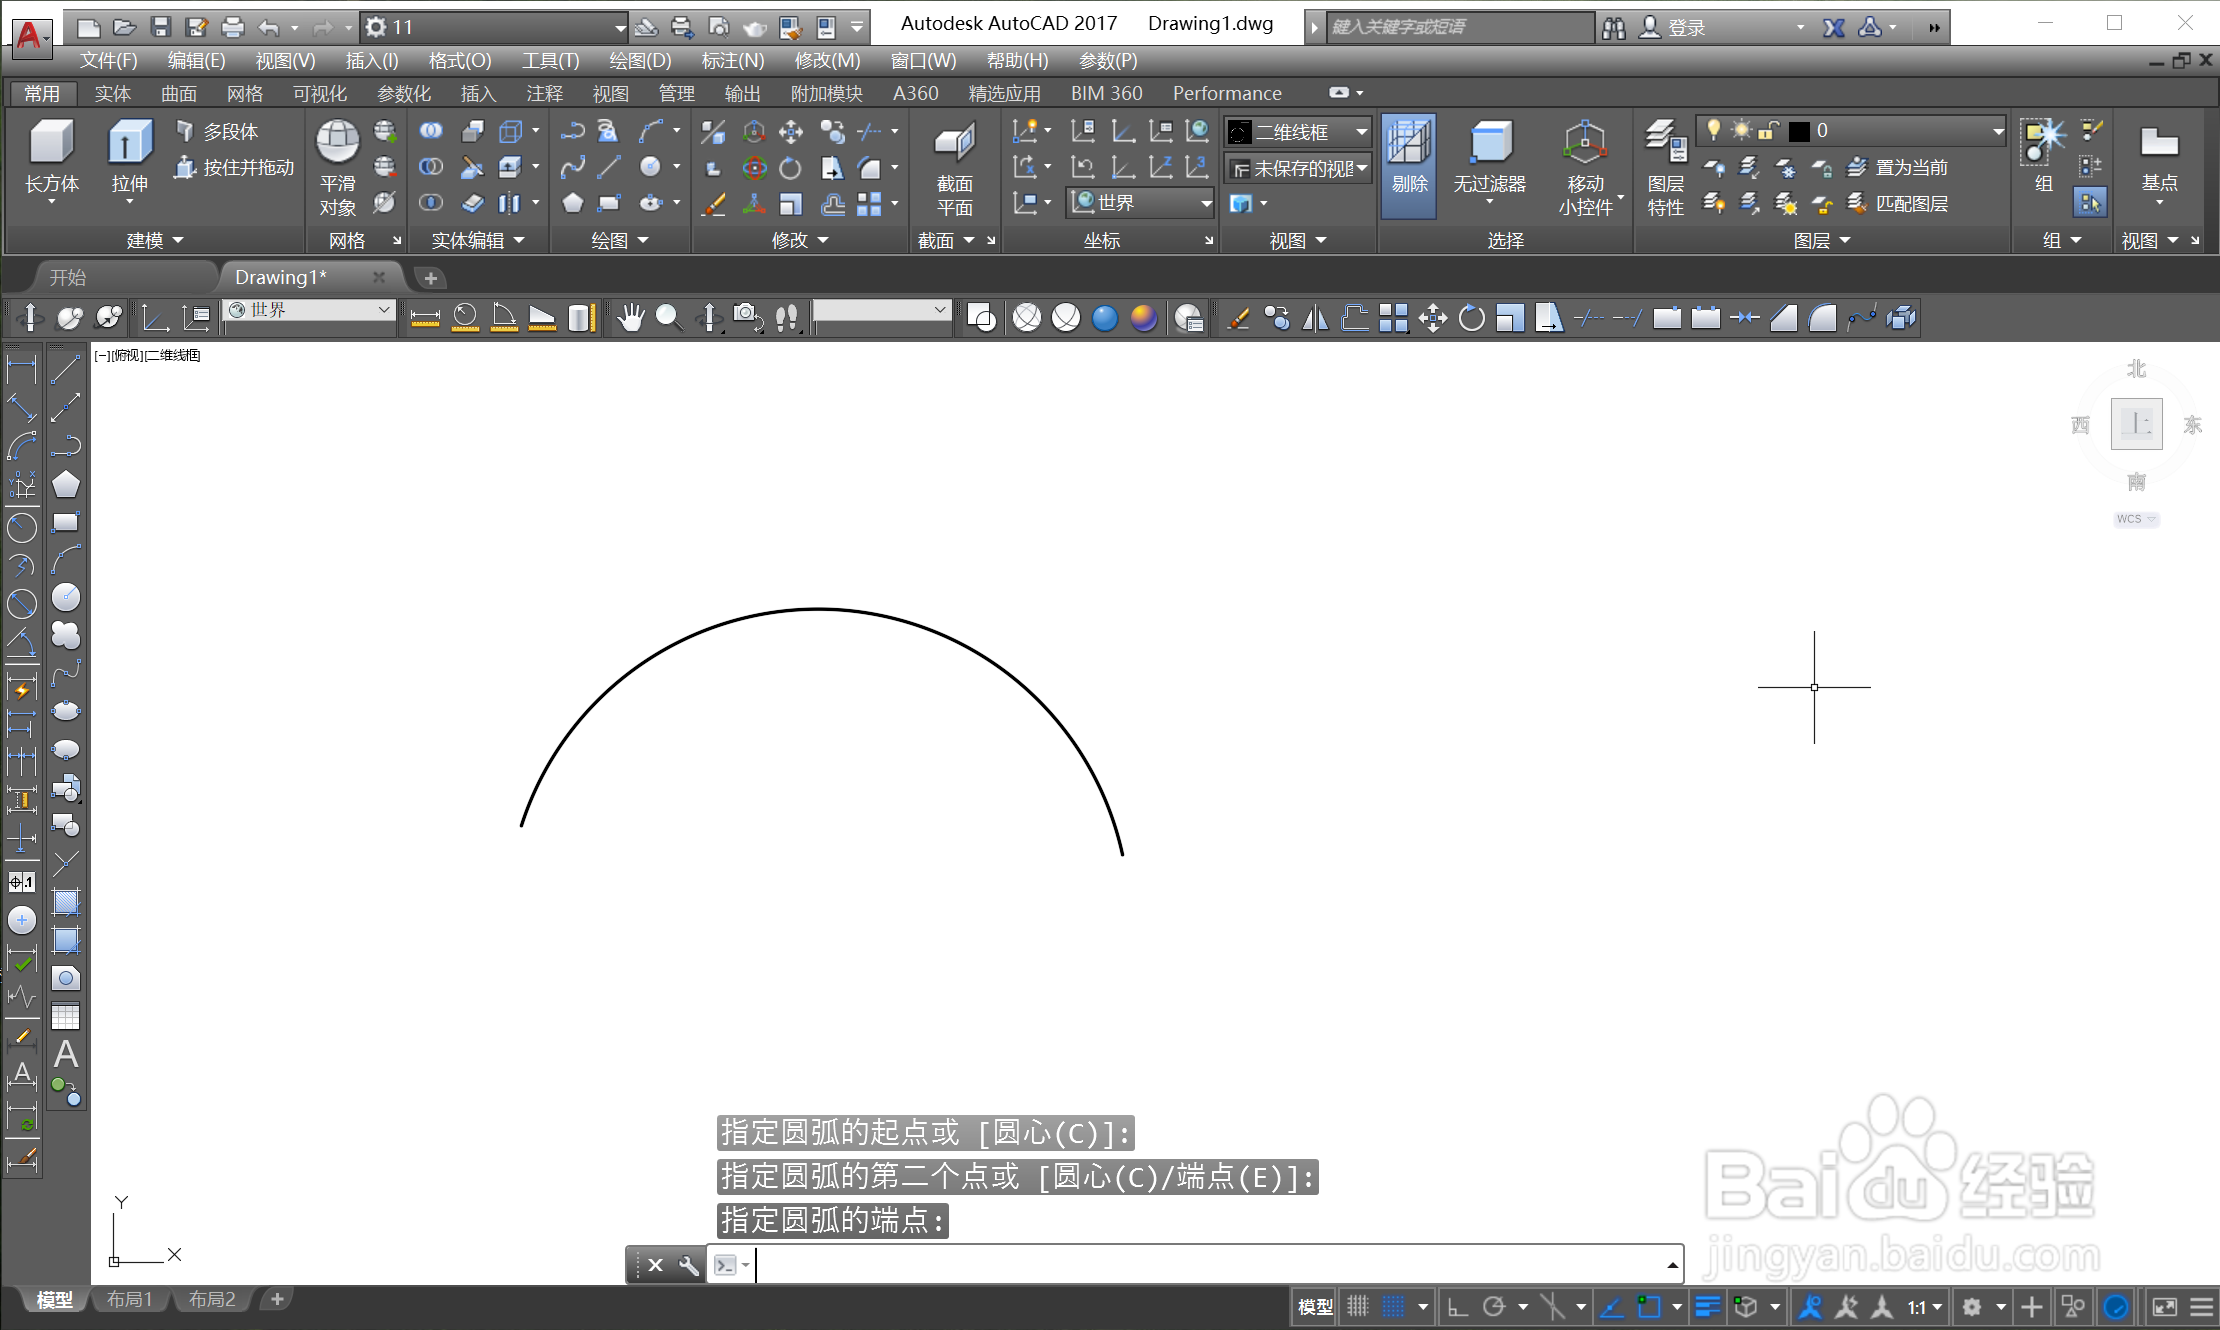Screen dimensions: 2220x1330
Task: Click the Mirror tool in modify toolbar
Action: click(1315, 318)
